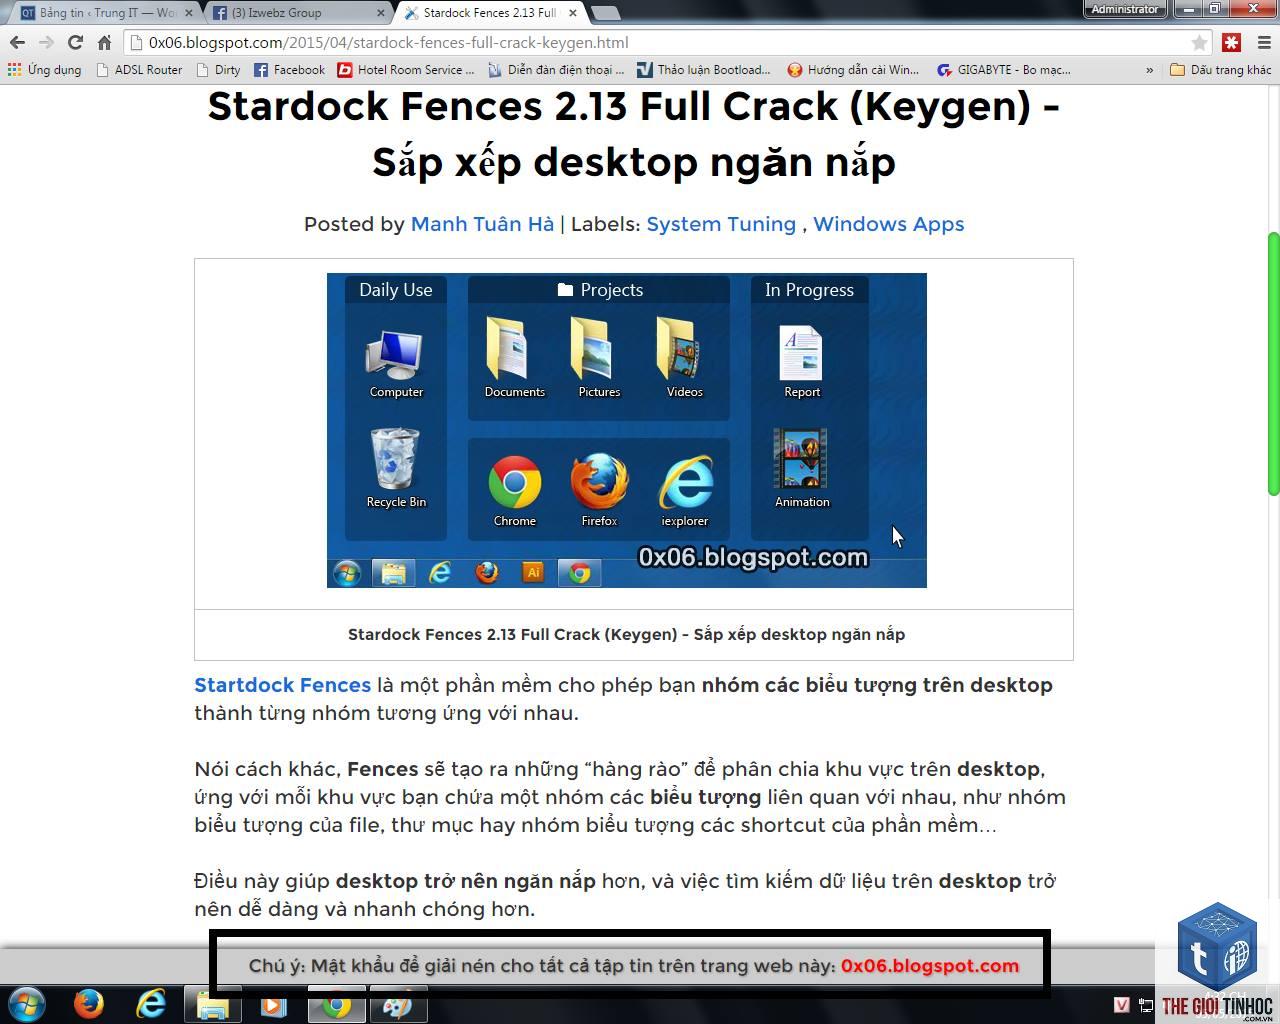Launch Internet Explorer from taskbar

click(x=151, y=1003)
